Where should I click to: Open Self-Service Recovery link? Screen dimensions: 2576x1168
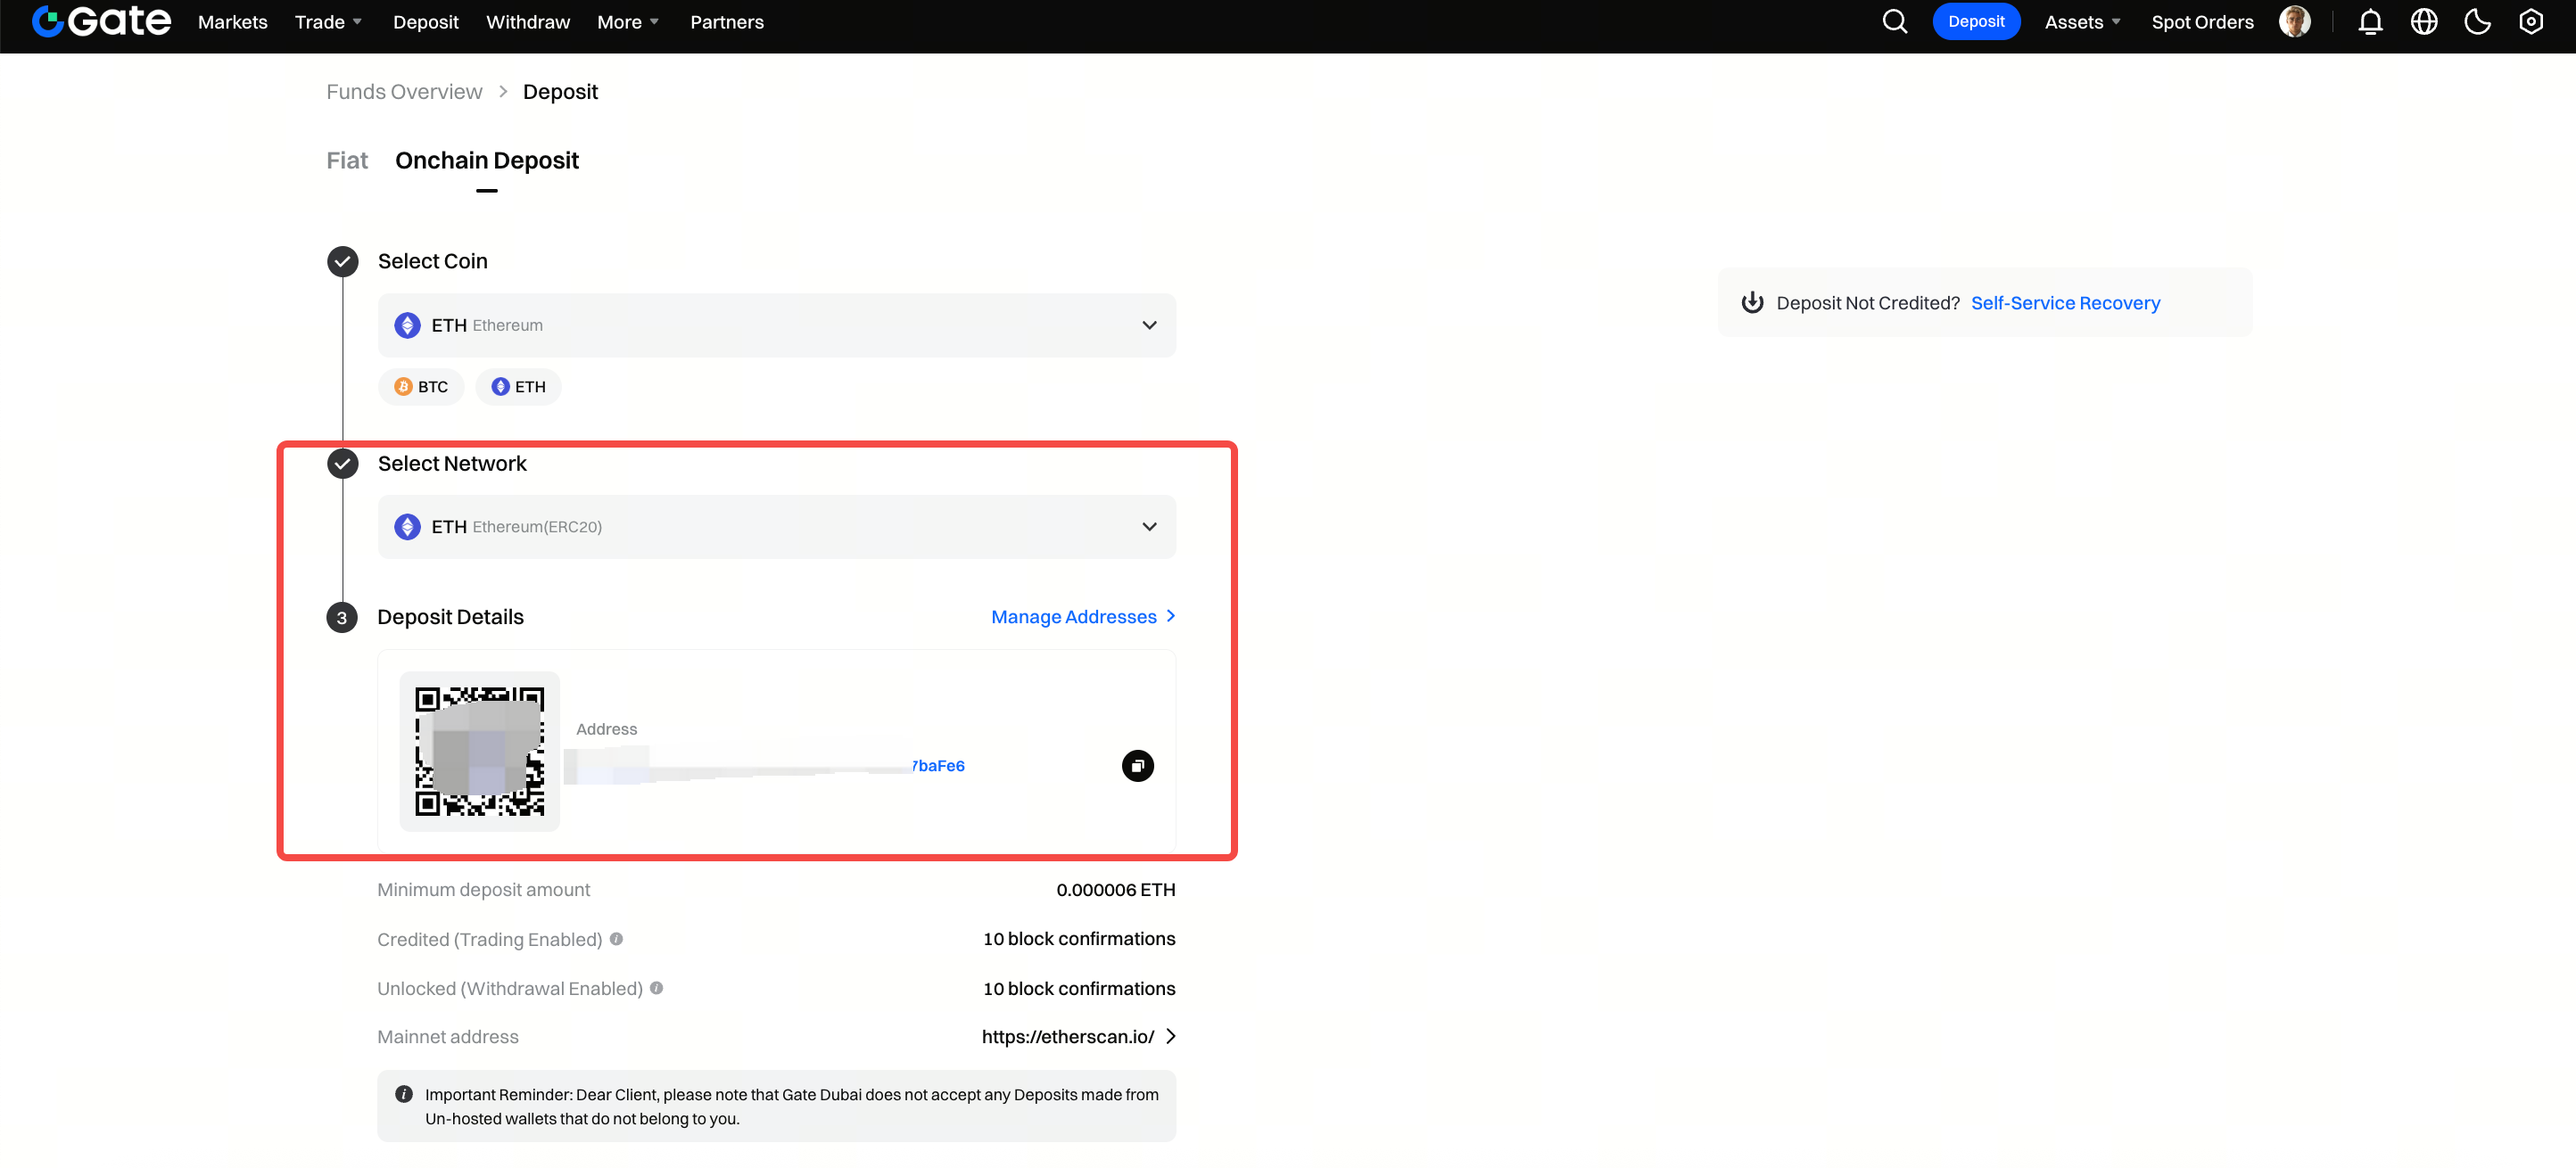pos(2065,303)
